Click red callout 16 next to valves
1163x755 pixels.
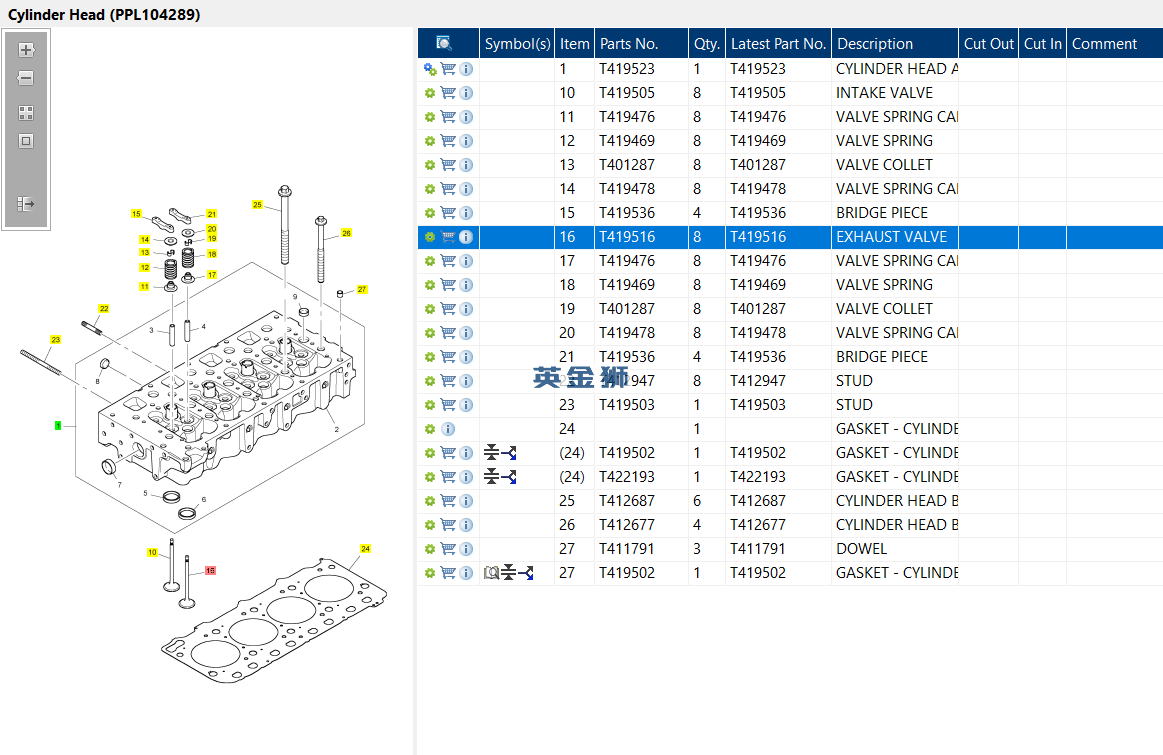click(x=210, y=570)
